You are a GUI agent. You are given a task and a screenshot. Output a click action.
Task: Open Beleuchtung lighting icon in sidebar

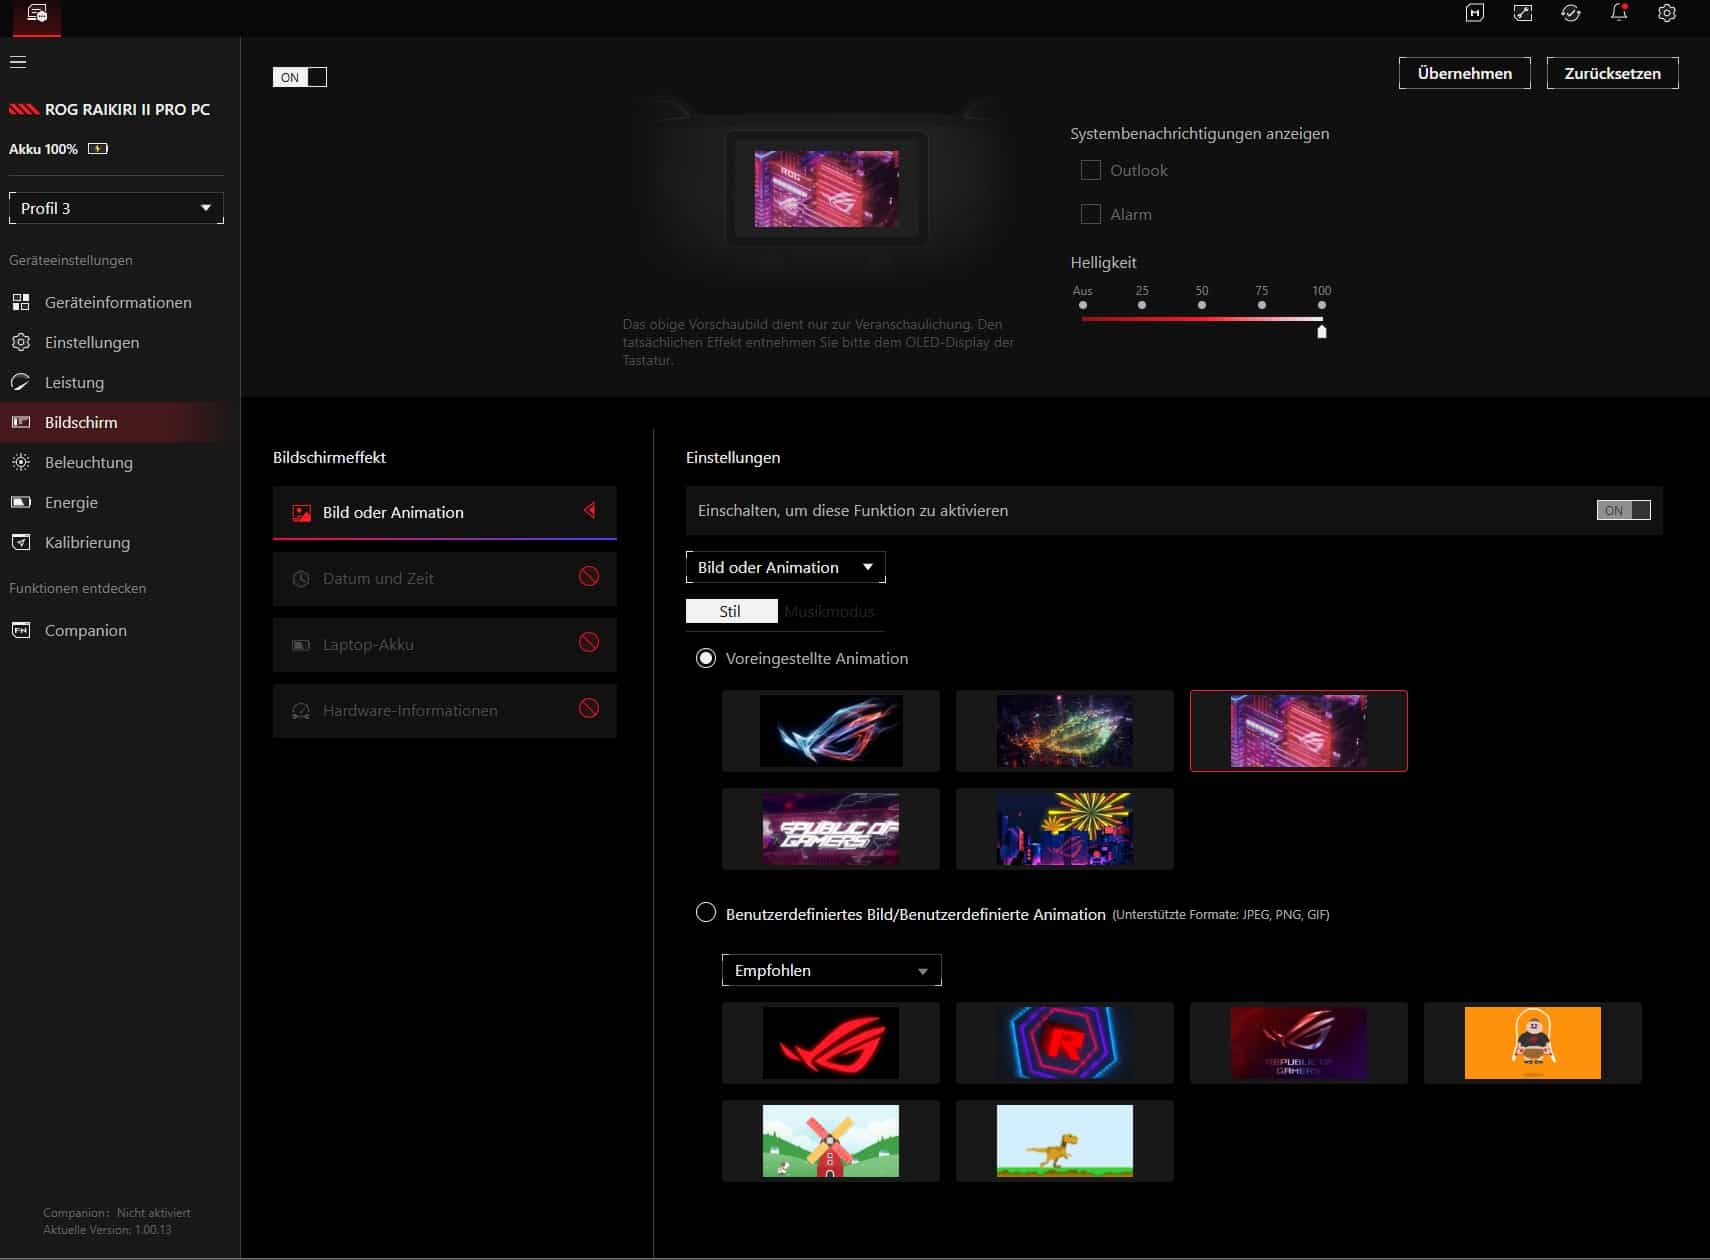tap(21, 462)
